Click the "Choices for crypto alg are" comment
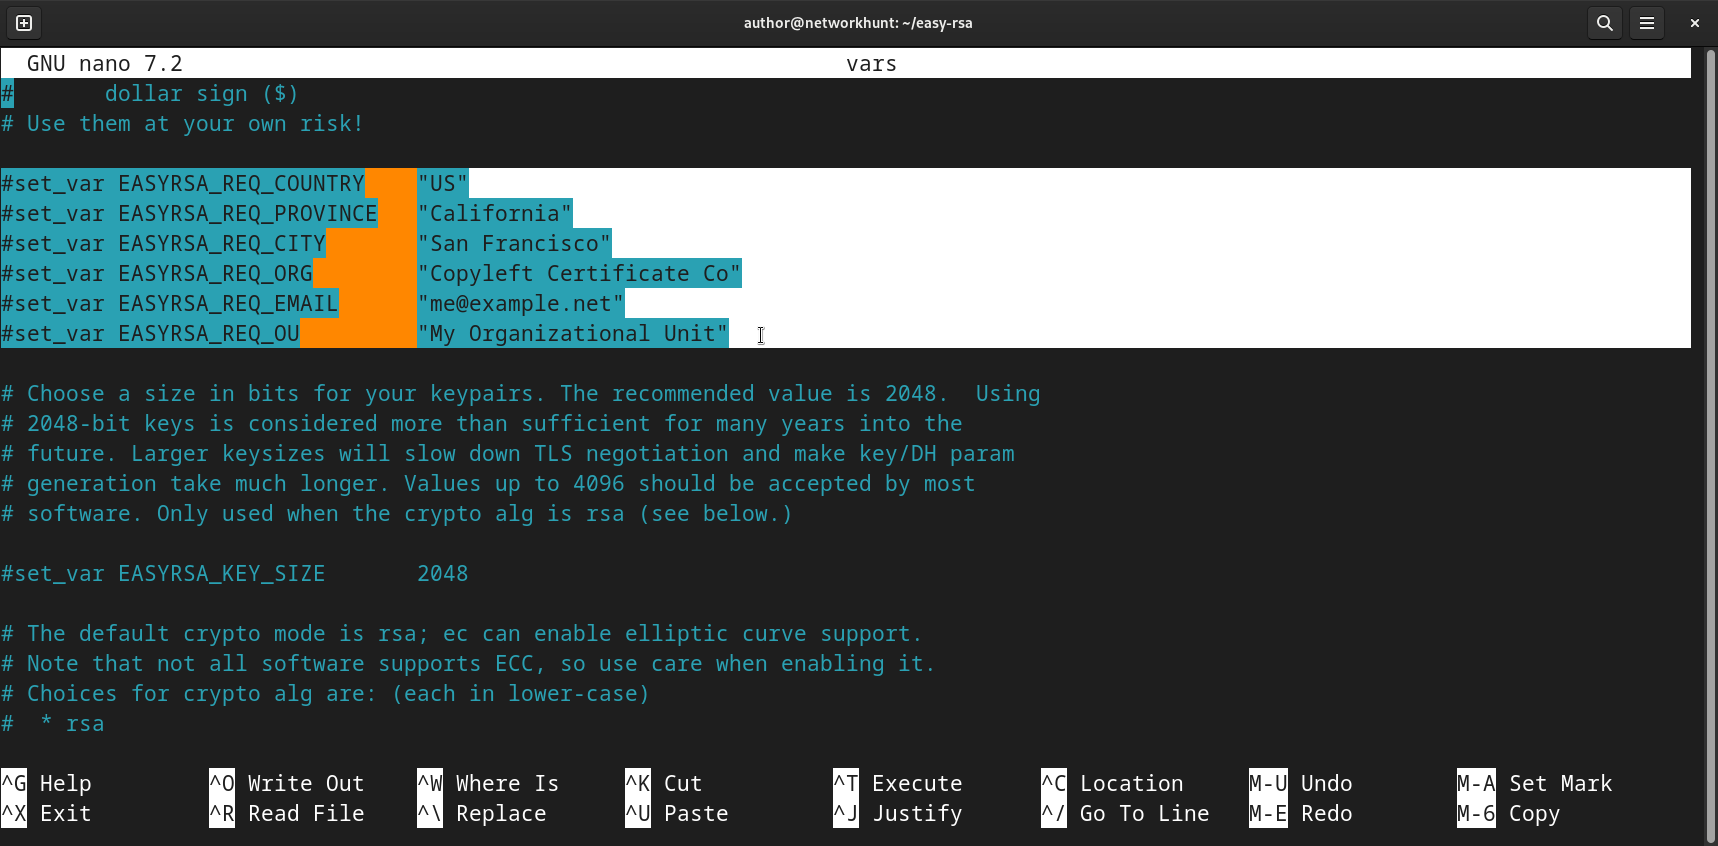Image resolution: width=1718 pixels, height=846 pixels. click(x=325, y=694)
